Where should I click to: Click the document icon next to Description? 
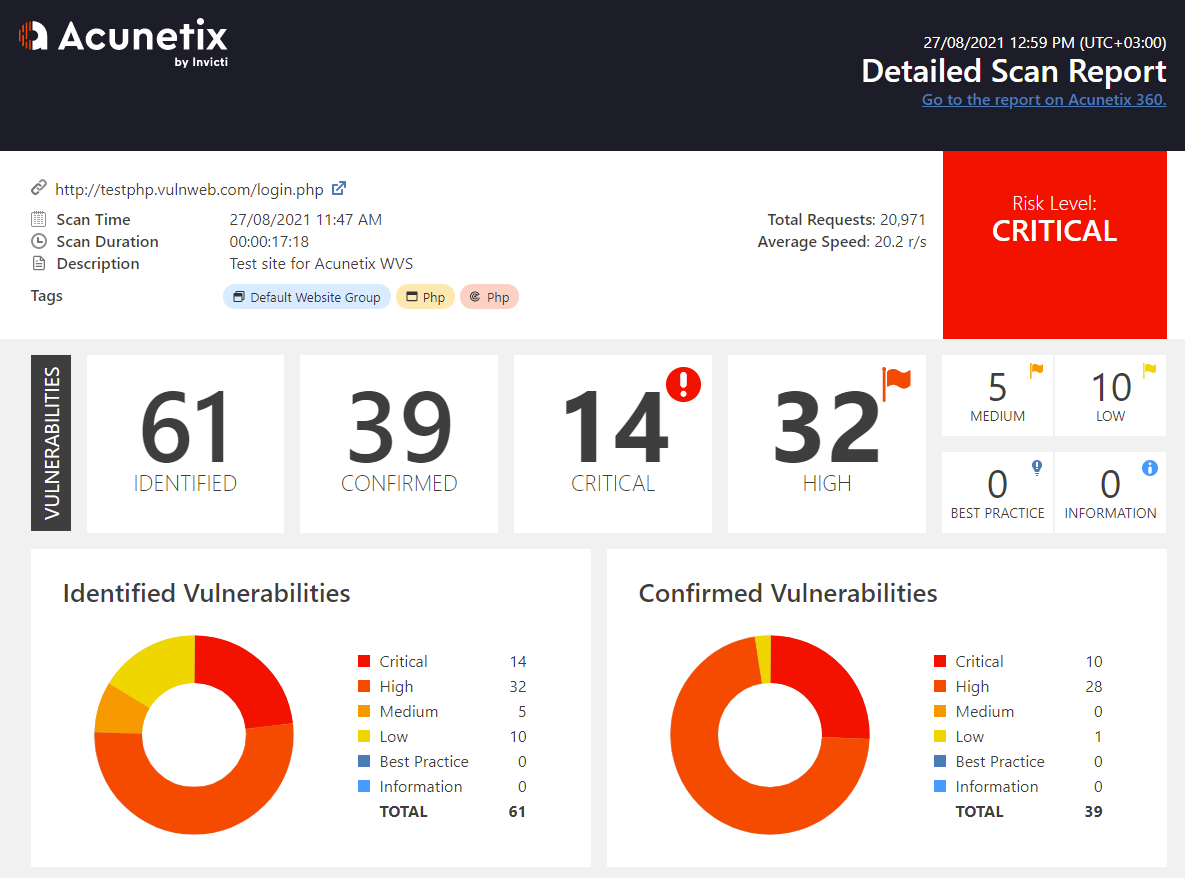click(39, 263)
